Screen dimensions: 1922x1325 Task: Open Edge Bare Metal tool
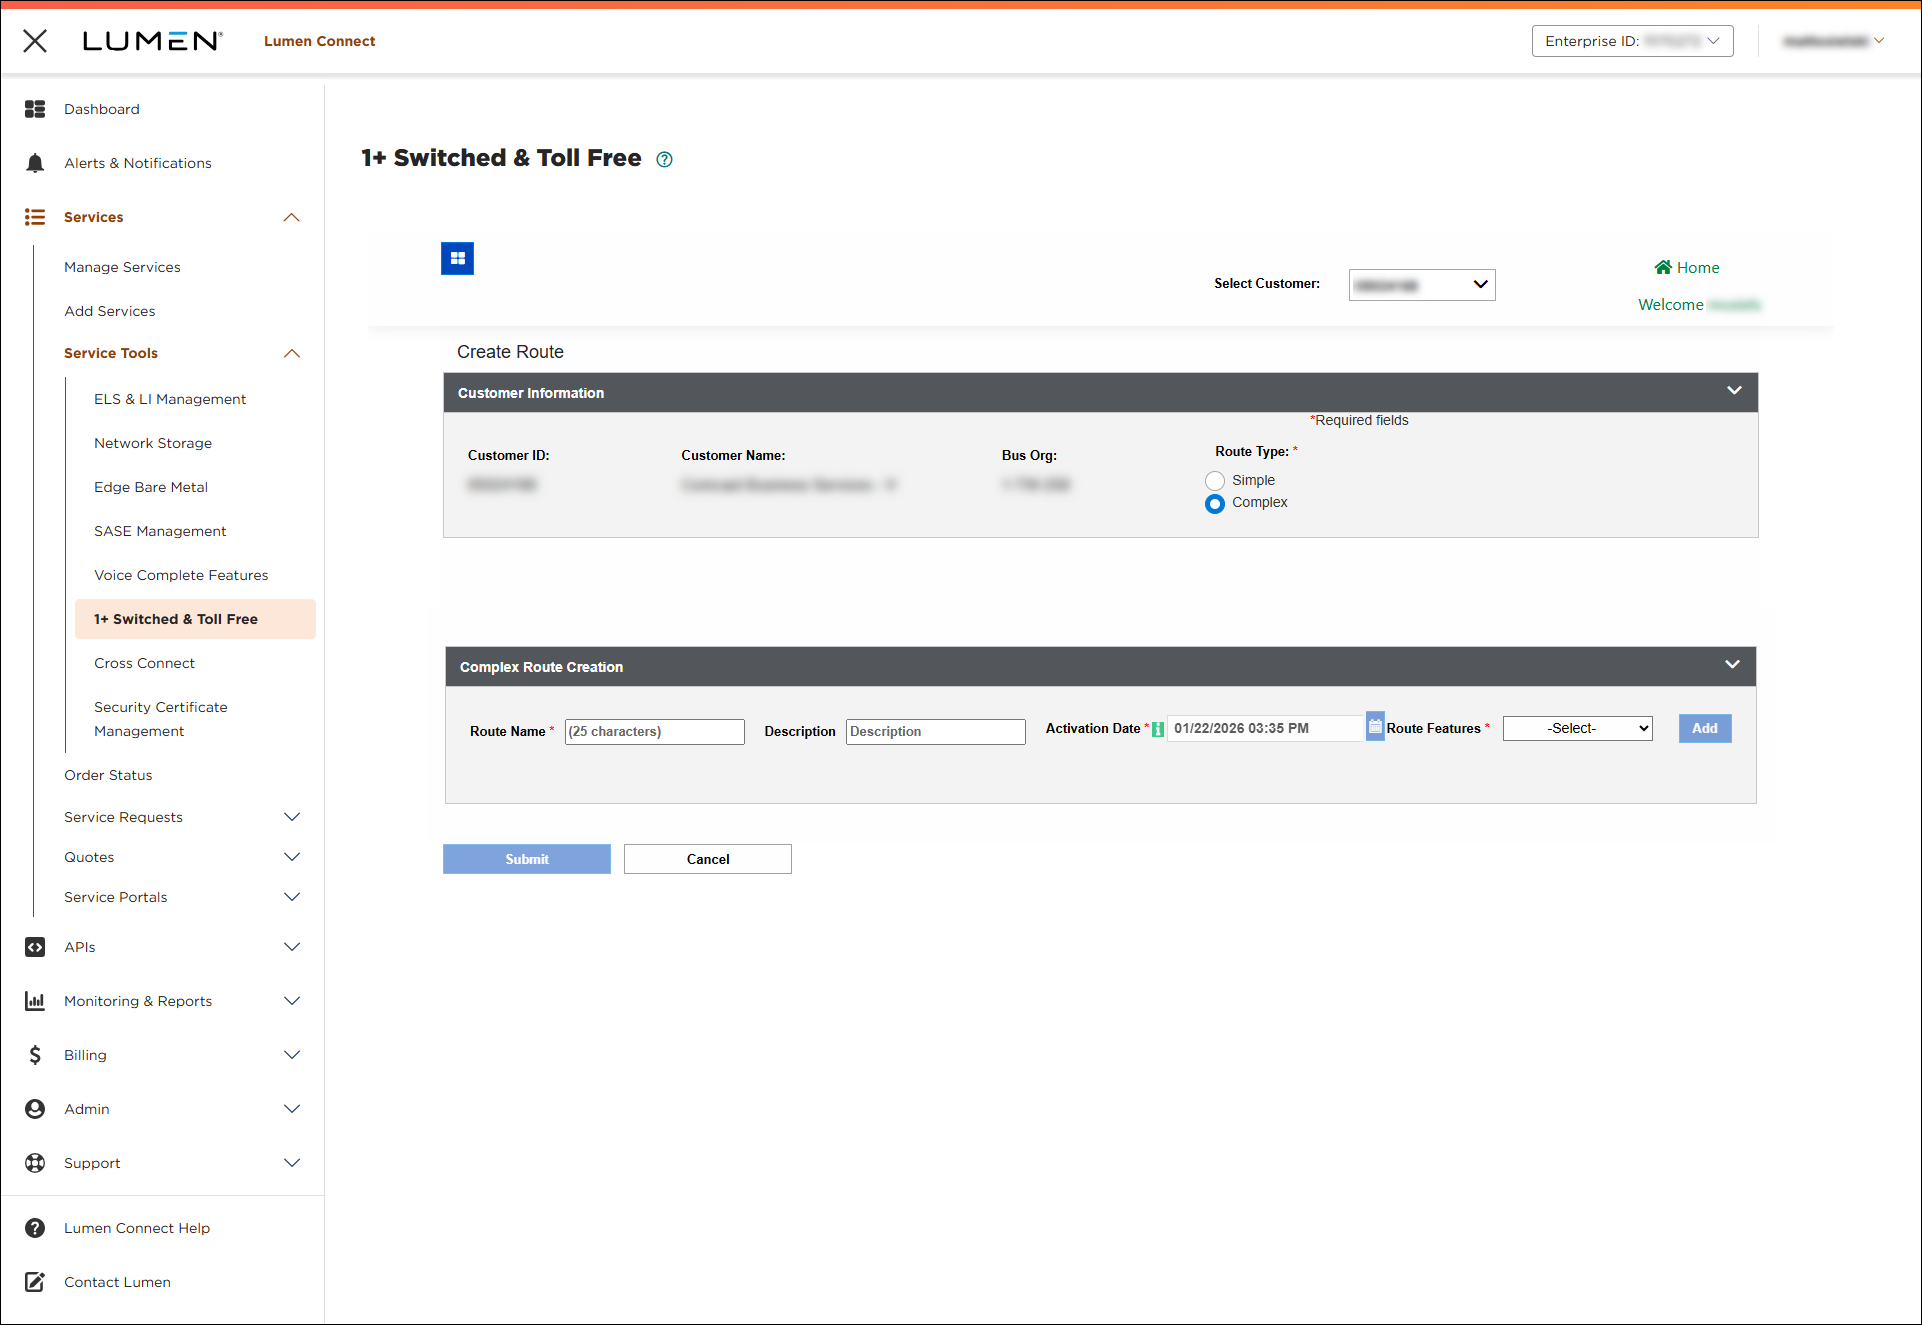[x=151, y=487]
